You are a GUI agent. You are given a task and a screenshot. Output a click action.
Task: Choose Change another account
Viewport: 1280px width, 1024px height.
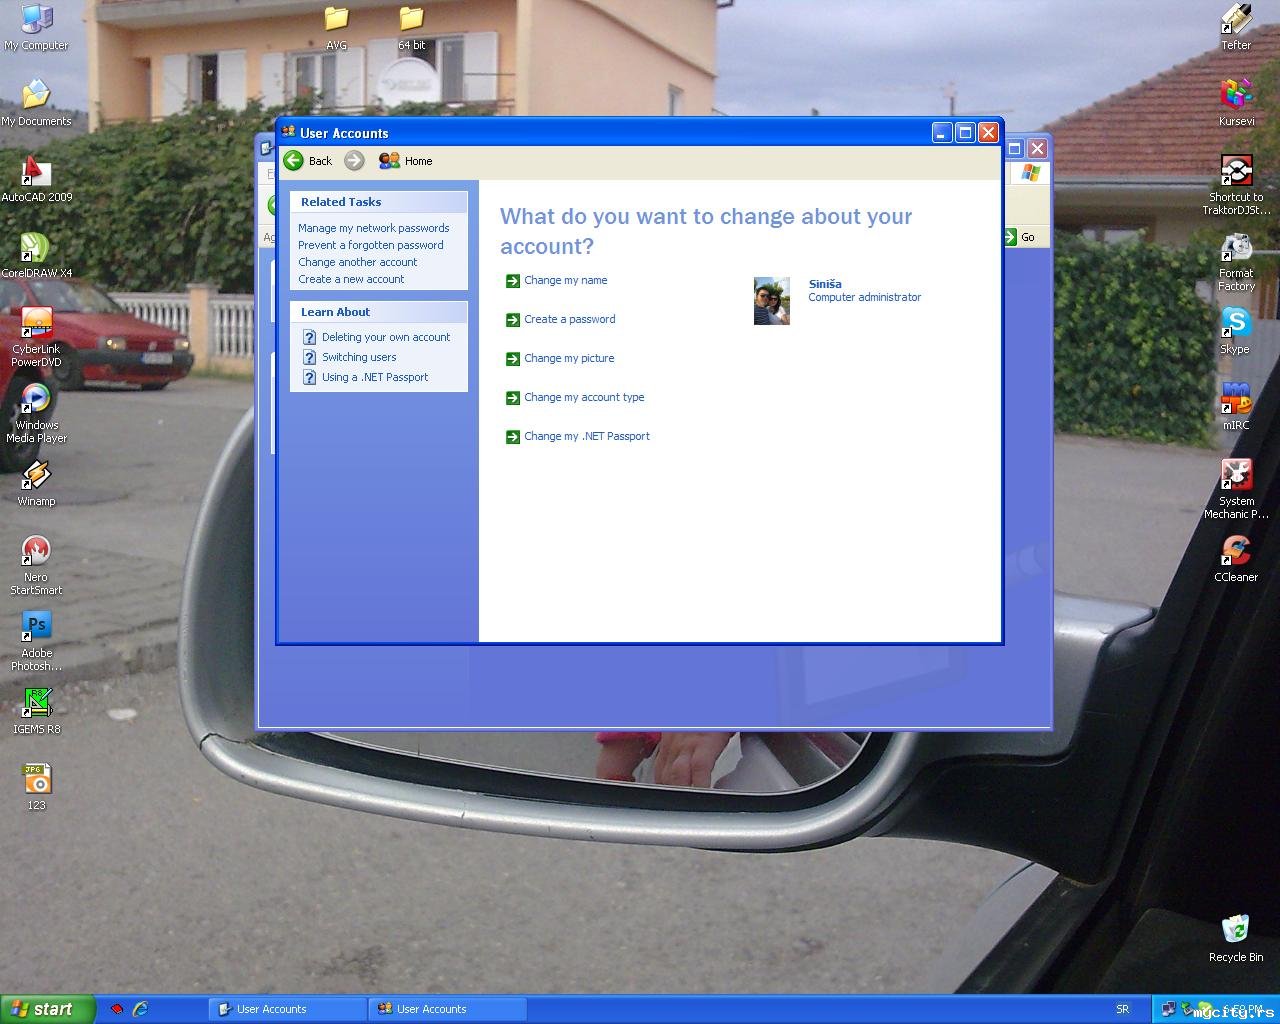pyautogui.click(x=357, y=262)
